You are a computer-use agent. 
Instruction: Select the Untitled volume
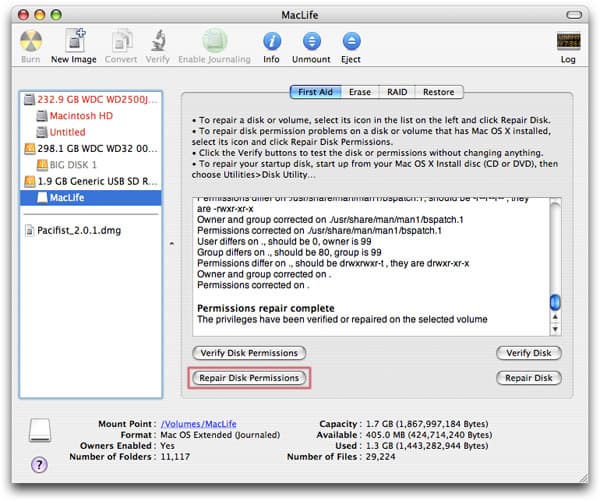point(91,132)
